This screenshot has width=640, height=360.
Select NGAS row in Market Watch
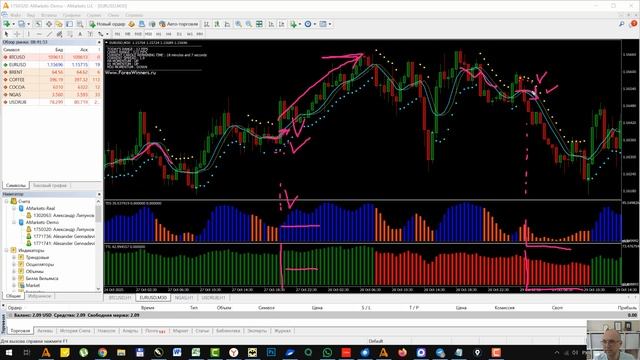[52, 94]
